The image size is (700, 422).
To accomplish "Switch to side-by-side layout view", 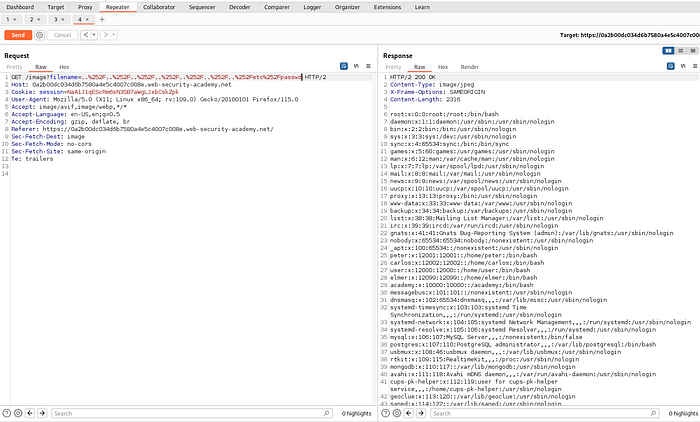I will pos(668,48).
